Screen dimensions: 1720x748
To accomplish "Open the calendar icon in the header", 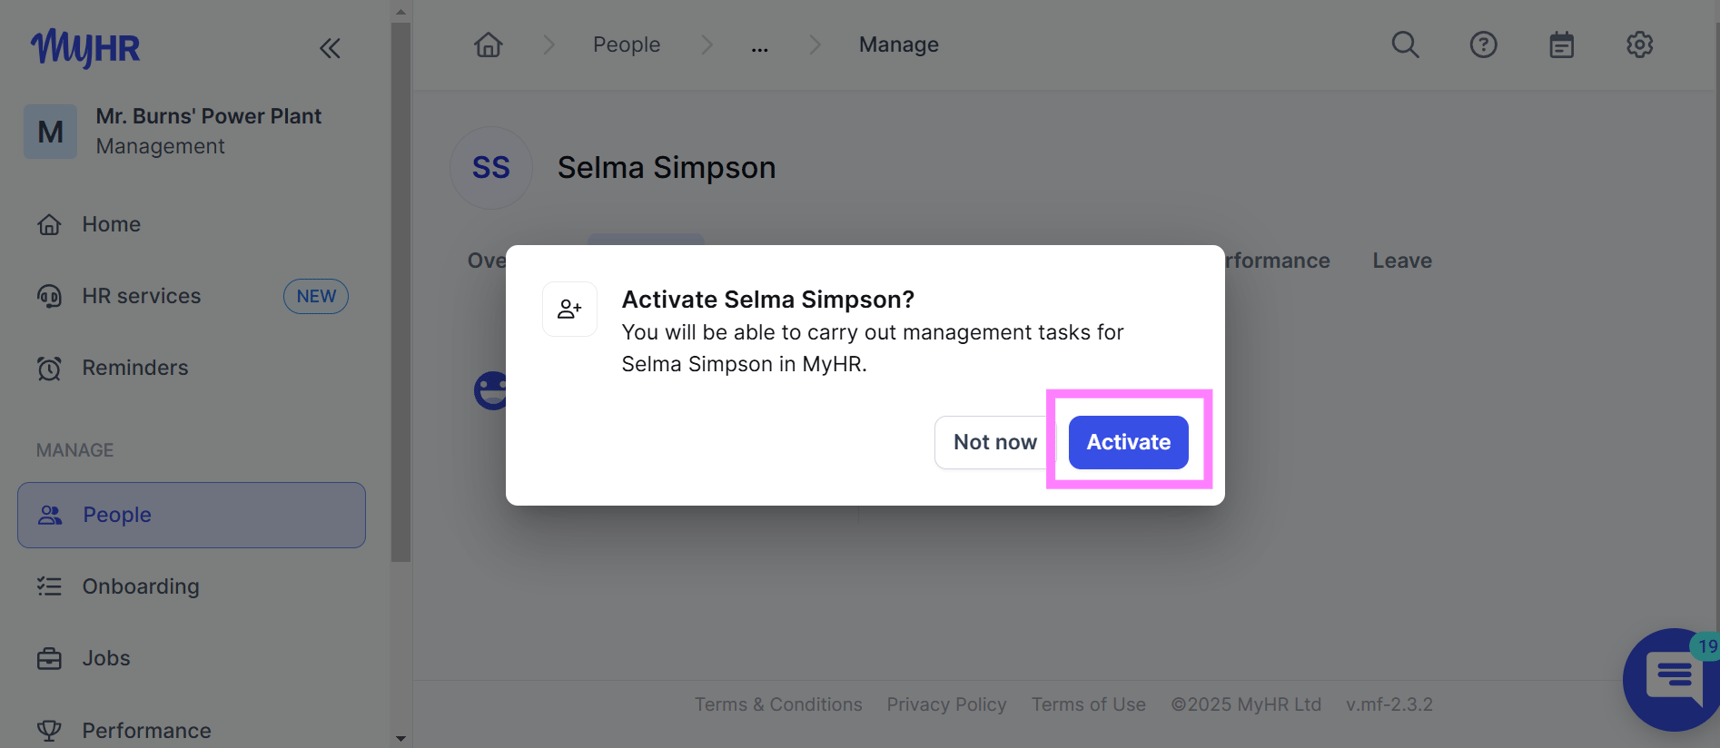I will (x=1561, y=44).
